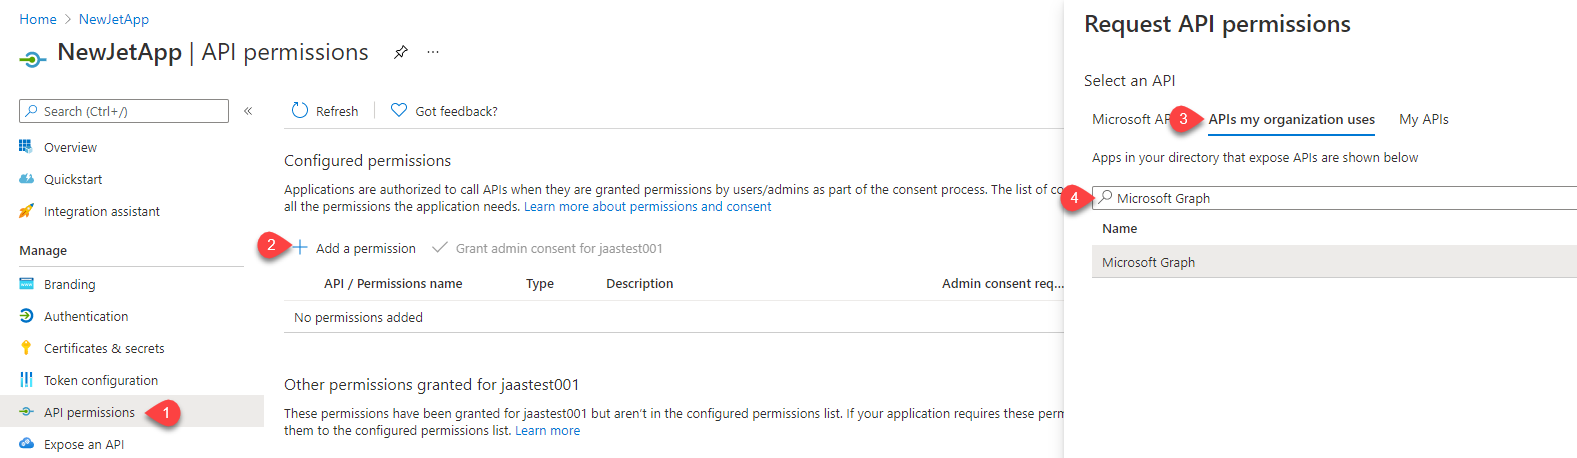Click the Refresh icon in toolbar

coord(300,111)
